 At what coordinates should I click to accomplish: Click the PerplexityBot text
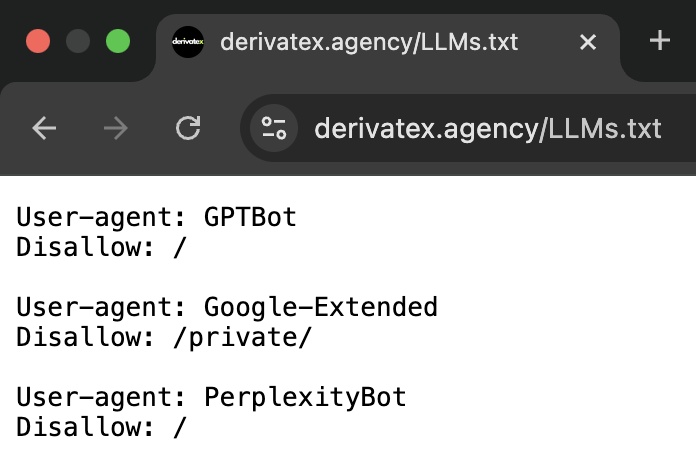(305, 397)
